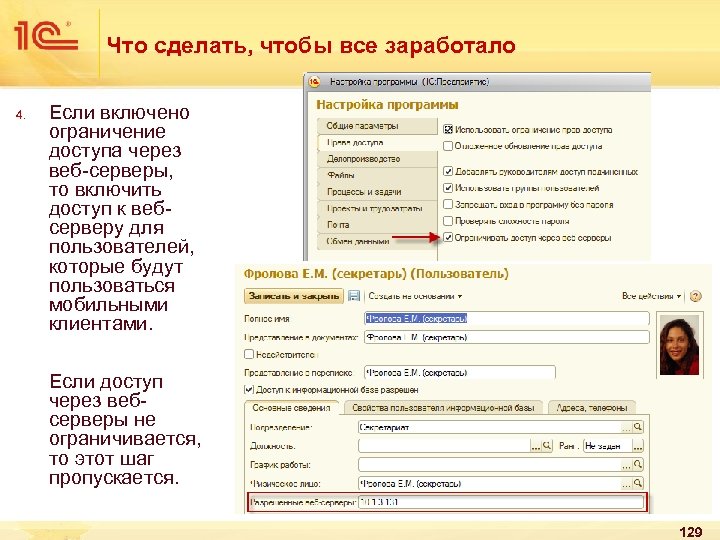Toggle the Использовать группы пользователей checkbox

(x=448, y=188)
